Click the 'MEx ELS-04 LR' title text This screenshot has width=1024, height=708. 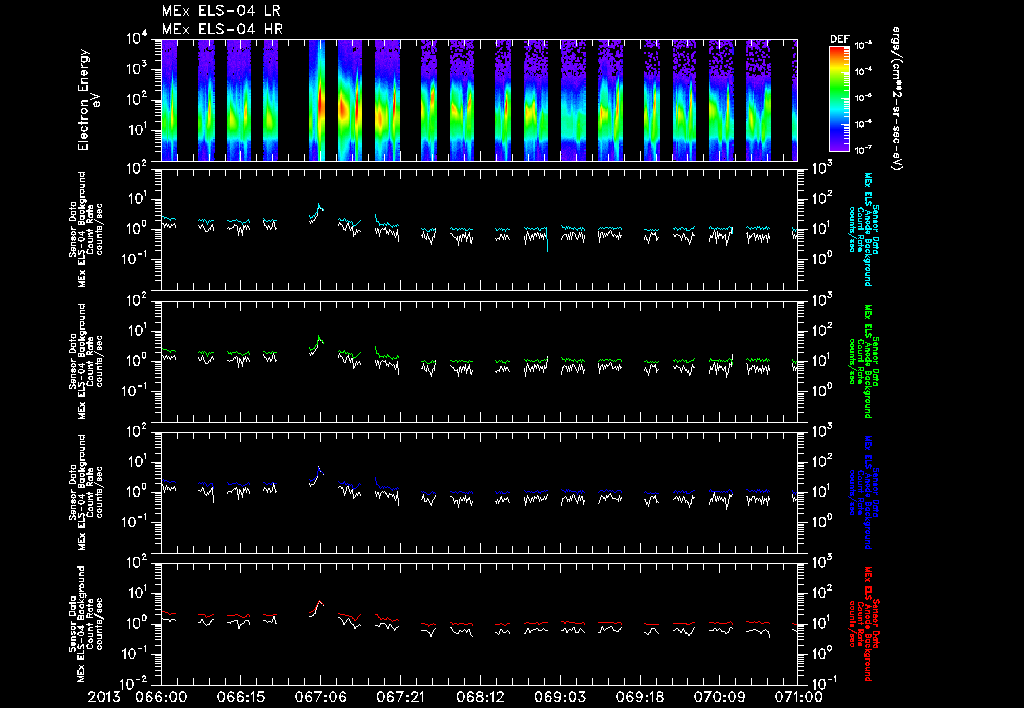[x=221, y=11]
